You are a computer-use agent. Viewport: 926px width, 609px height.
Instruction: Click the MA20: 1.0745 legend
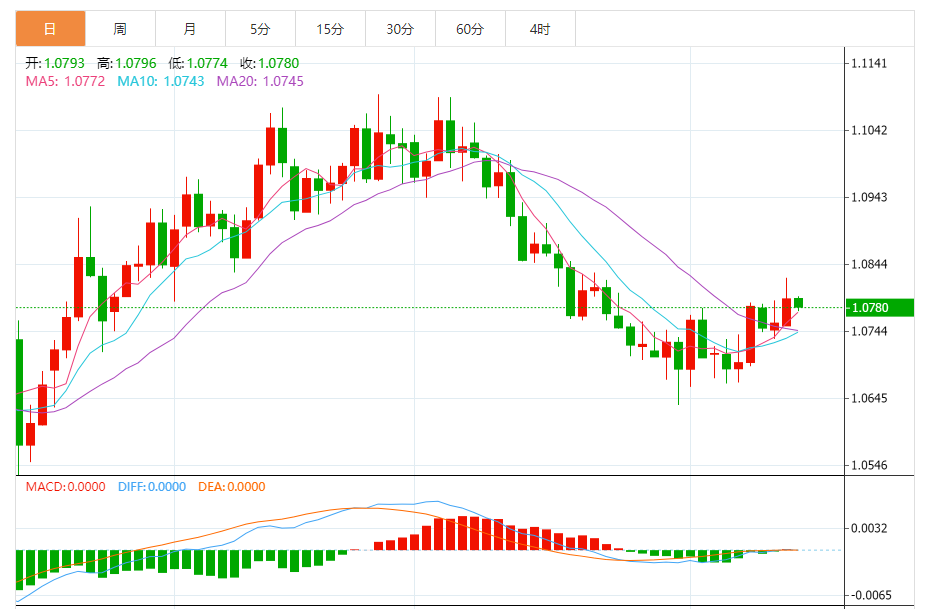(x=260, y=82)
